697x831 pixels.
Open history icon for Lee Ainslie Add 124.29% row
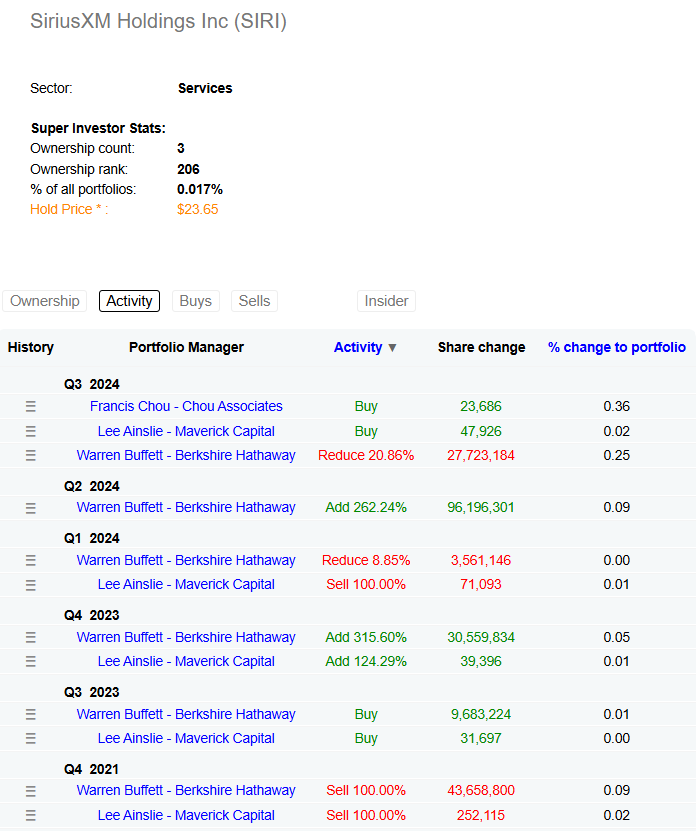click(x=31, y=661)
